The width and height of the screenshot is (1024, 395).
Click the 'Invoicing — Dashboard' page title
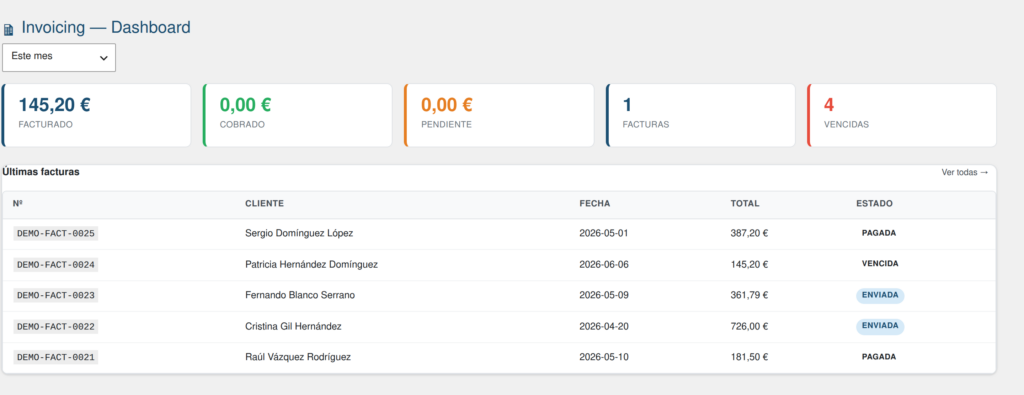click(106, 27)
